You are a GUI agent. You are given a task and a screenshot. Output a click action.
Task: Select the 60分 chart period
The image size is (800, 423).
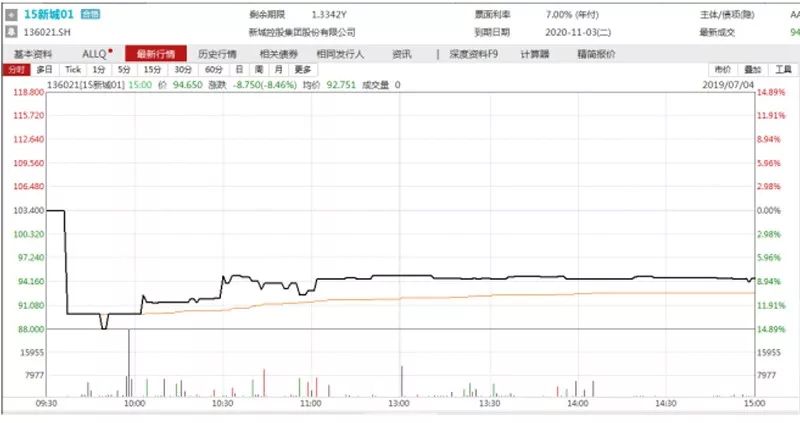(214, 69)
